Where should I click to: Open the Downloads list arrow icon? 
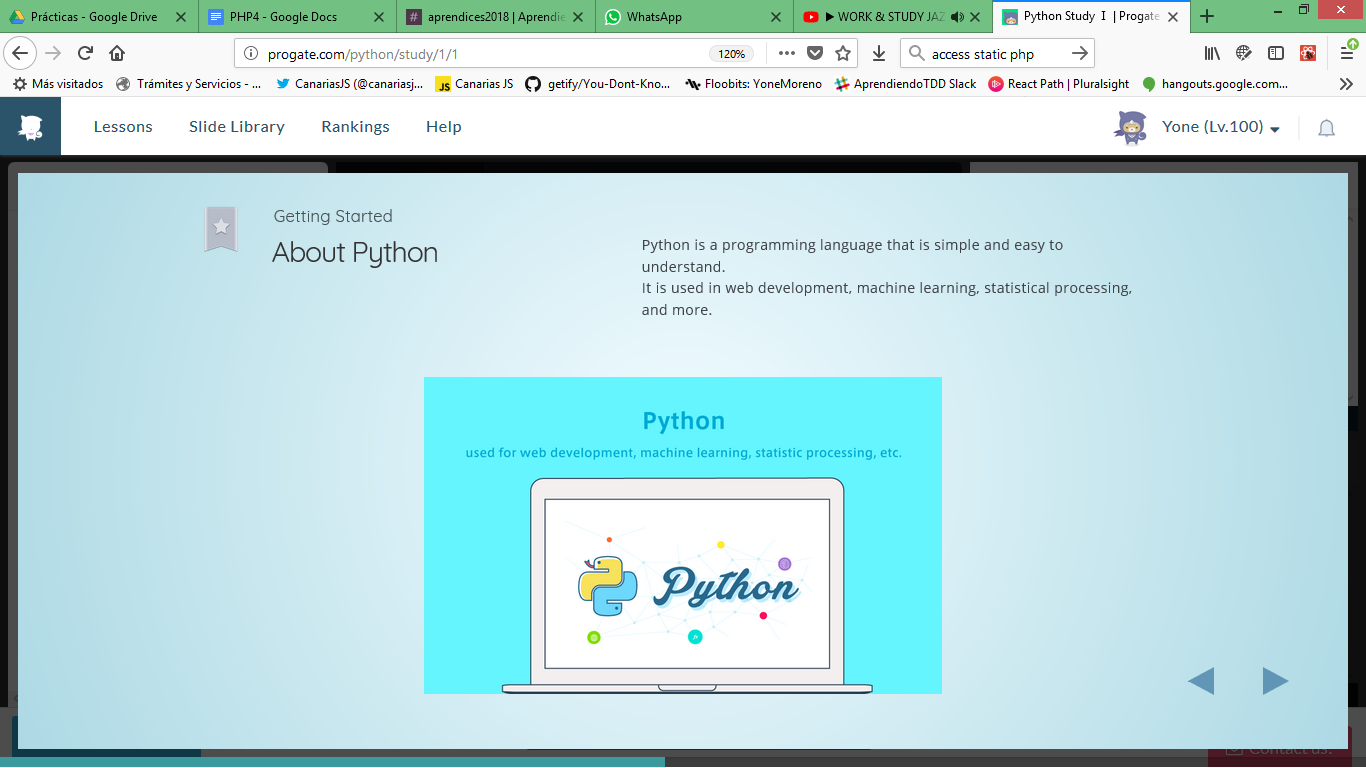click(878, 53)
